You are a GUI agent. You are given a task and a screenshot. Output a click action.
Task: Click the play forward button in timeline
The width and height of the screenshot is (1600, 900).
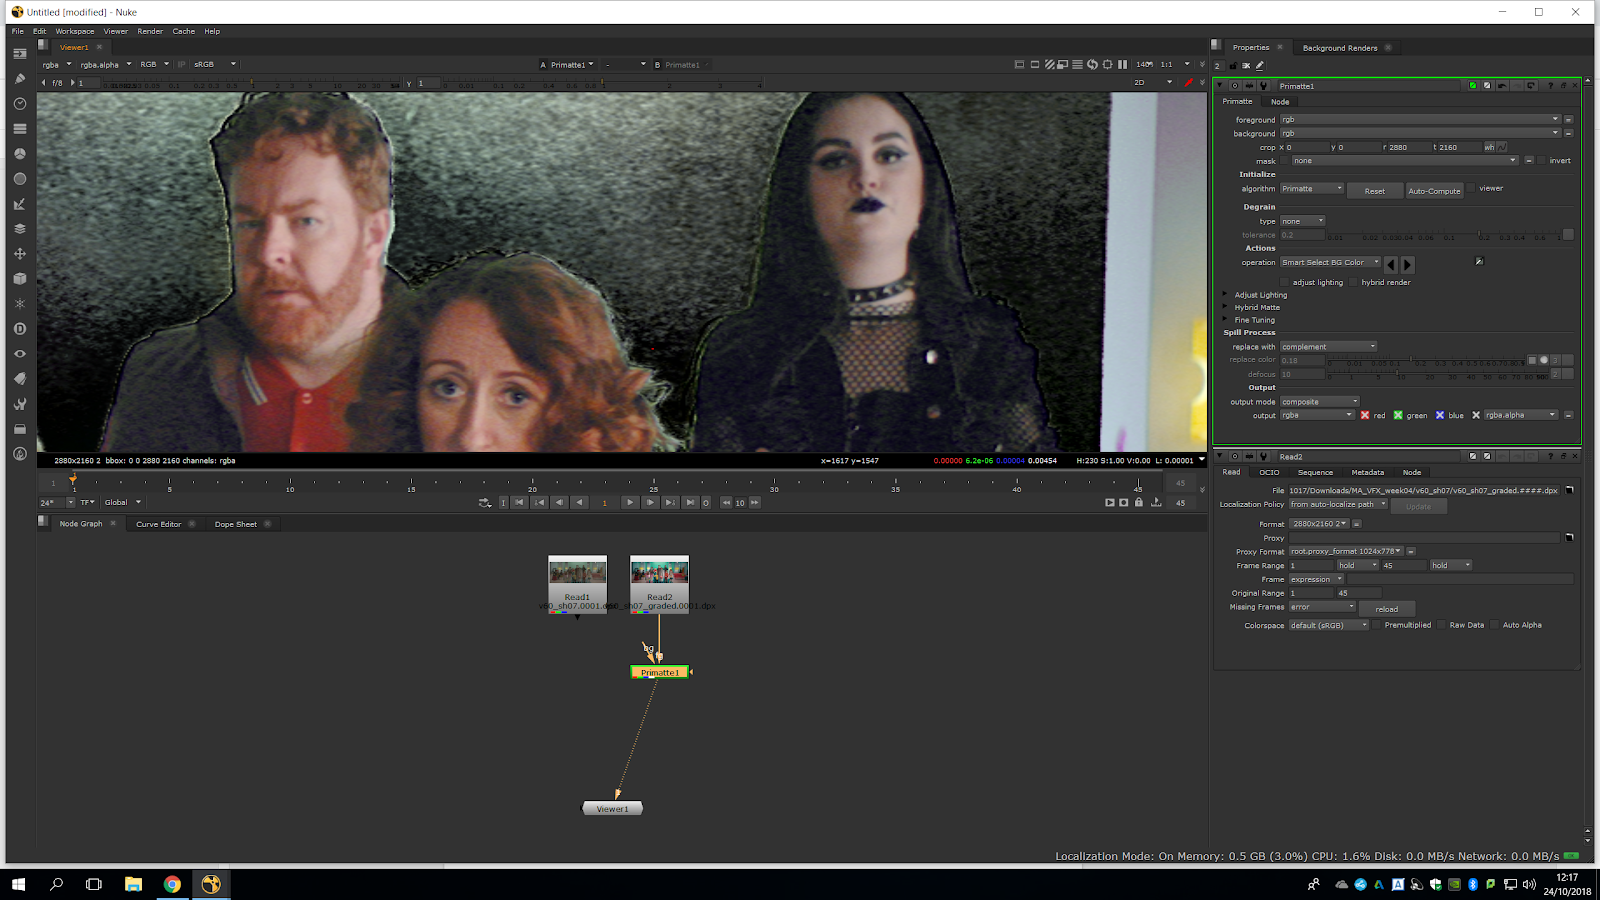[629, 503]
